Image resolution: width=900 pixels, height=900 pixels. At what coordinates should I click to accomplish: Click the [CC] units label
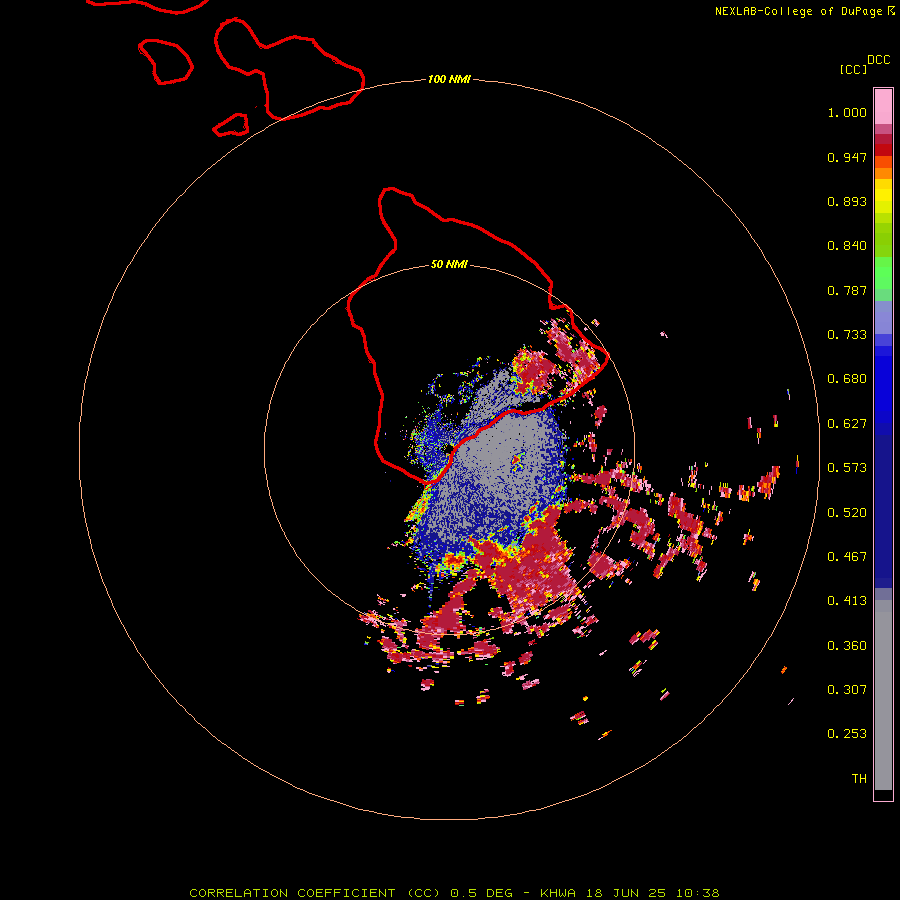tap(854, 69)
